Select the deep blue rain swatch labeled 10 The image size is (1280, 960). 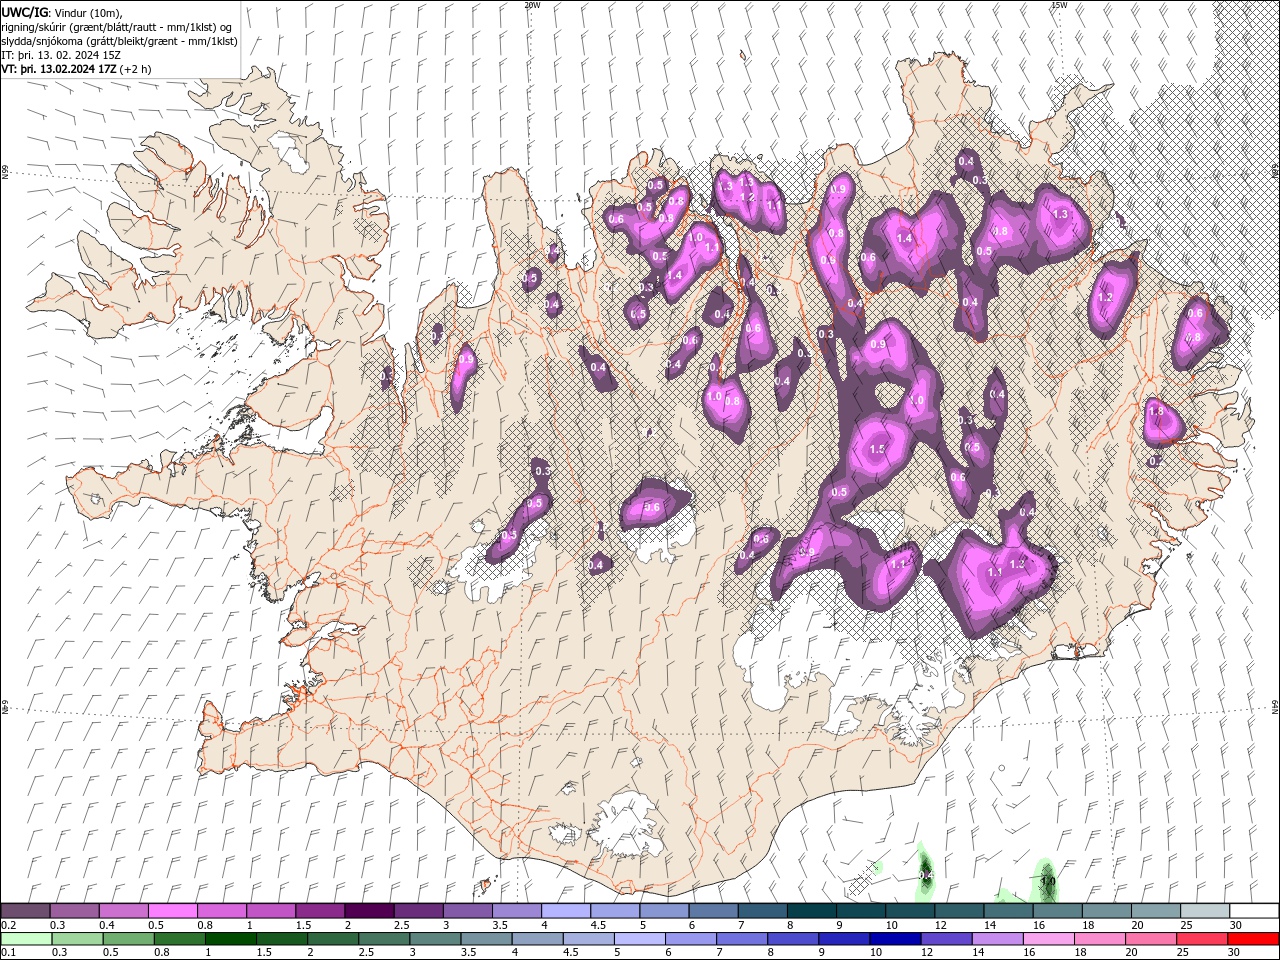tap(895, 939)
